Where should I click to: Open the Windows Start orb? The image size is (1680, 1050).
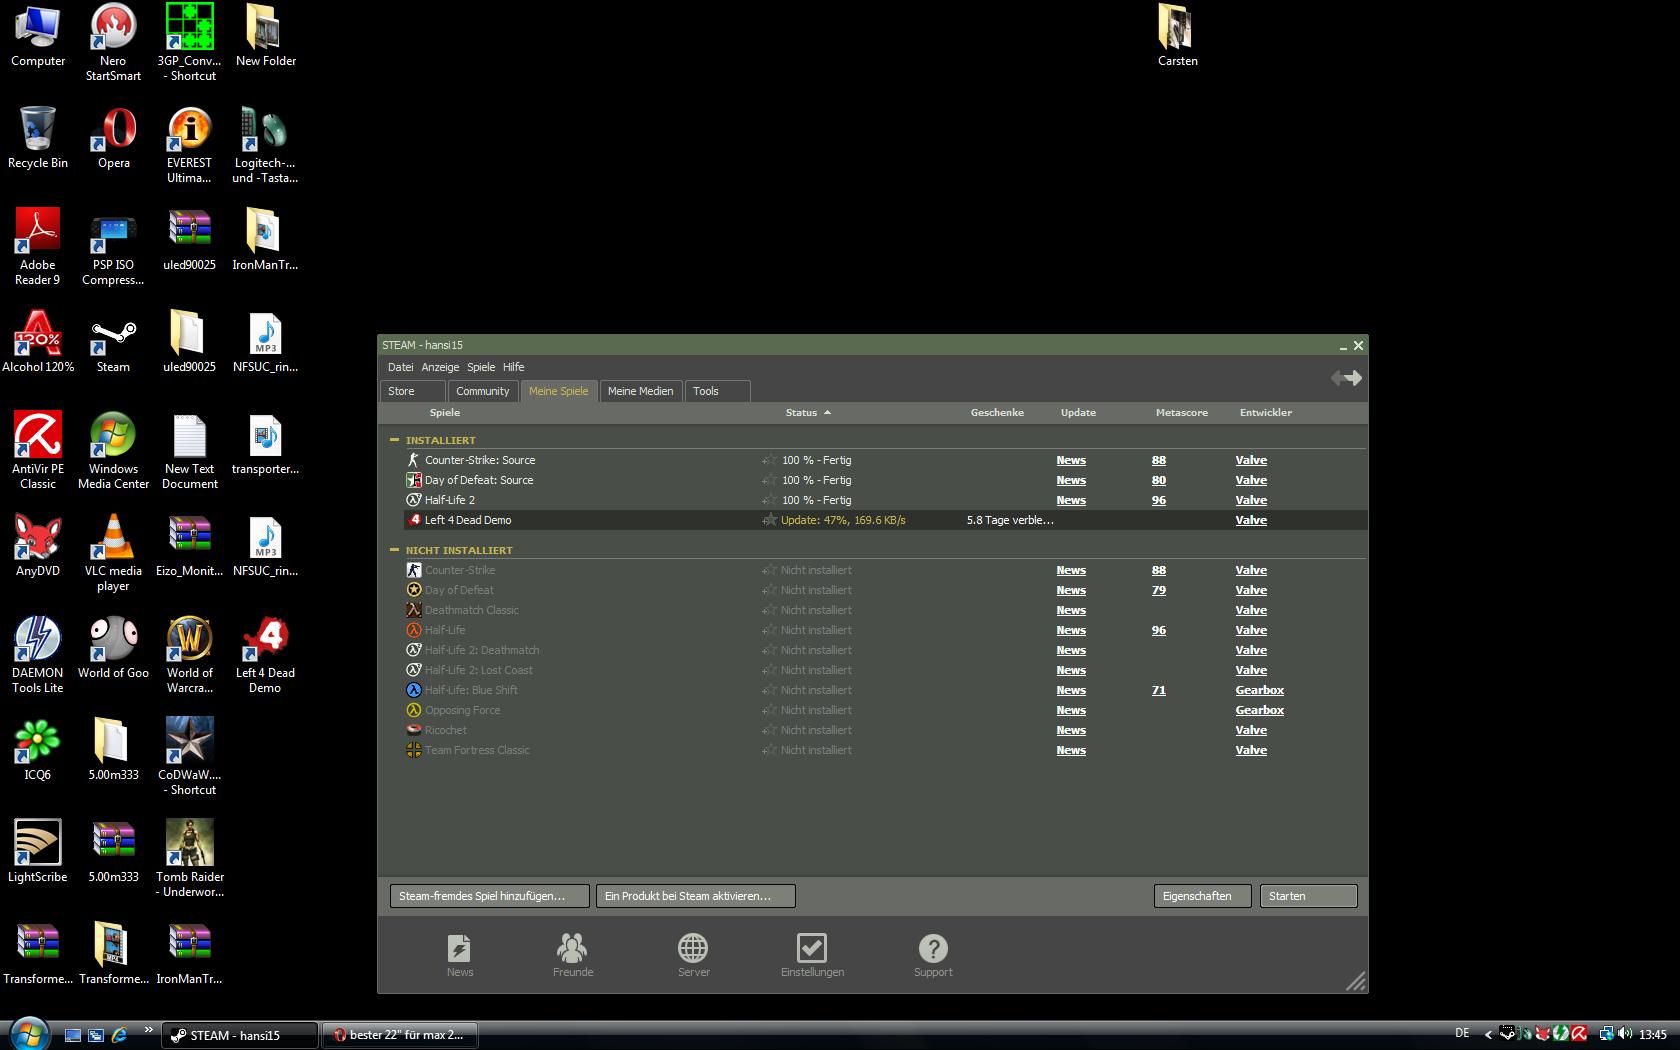(28, 1032)
